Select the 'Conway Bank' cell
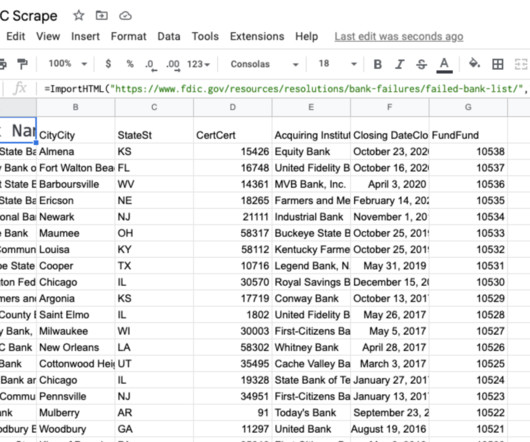 [x=311, y=298]
